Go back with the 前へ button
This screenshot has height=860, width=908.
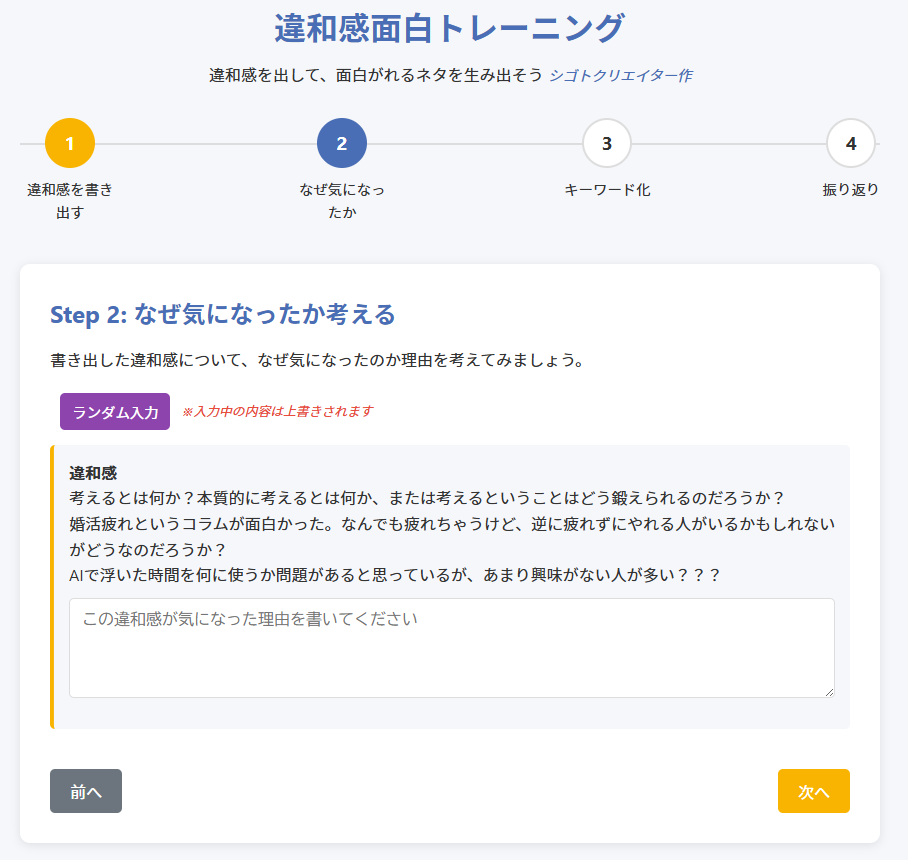click(x=86, y=791)
